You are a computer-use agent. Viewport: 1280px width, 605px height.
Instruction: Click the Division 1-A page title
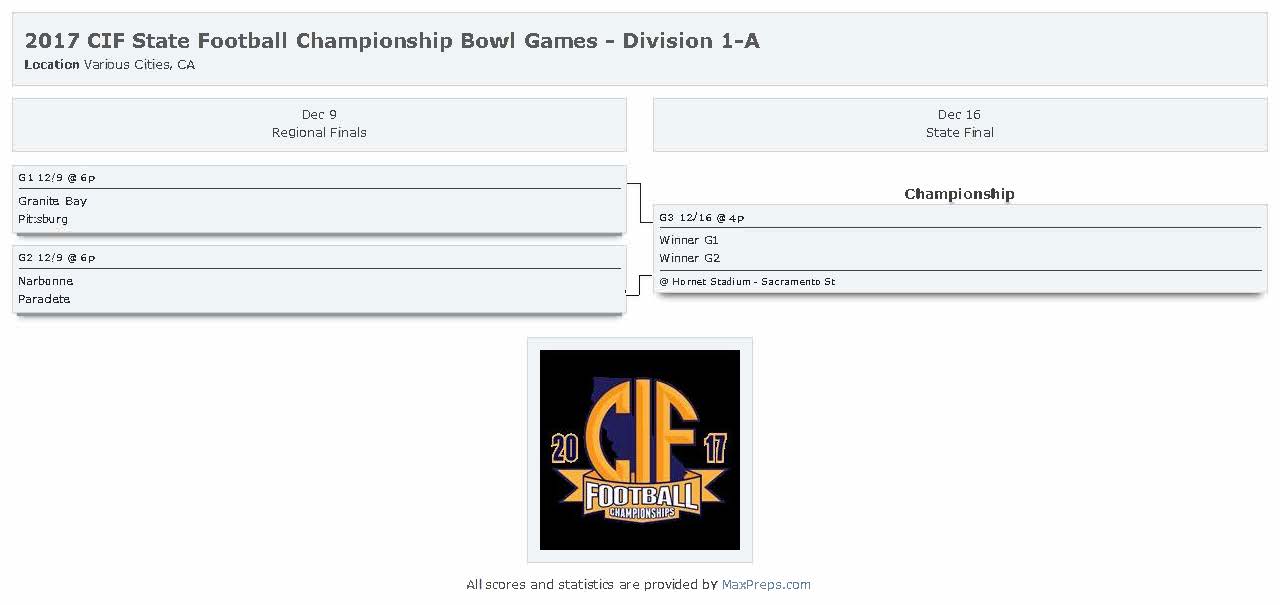pyautogui.click(x=392, y=41)
